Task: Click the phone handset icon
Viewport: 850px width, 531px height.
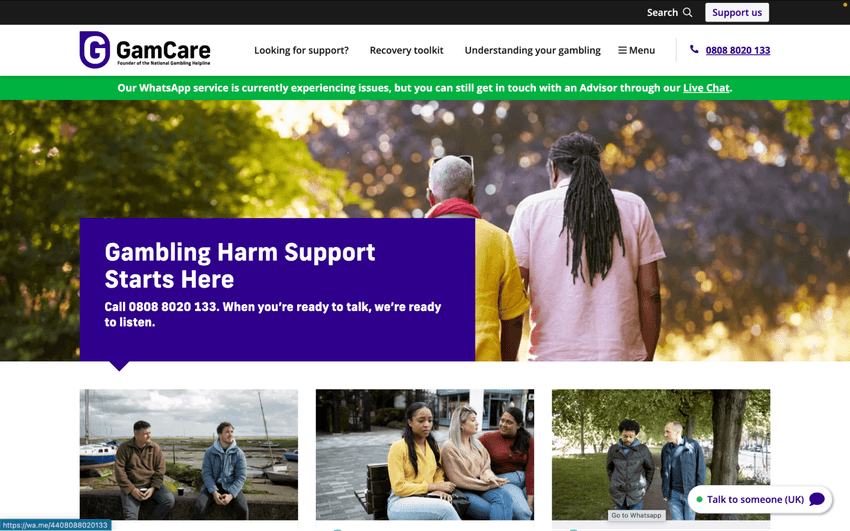Action: tap(694, 49)
